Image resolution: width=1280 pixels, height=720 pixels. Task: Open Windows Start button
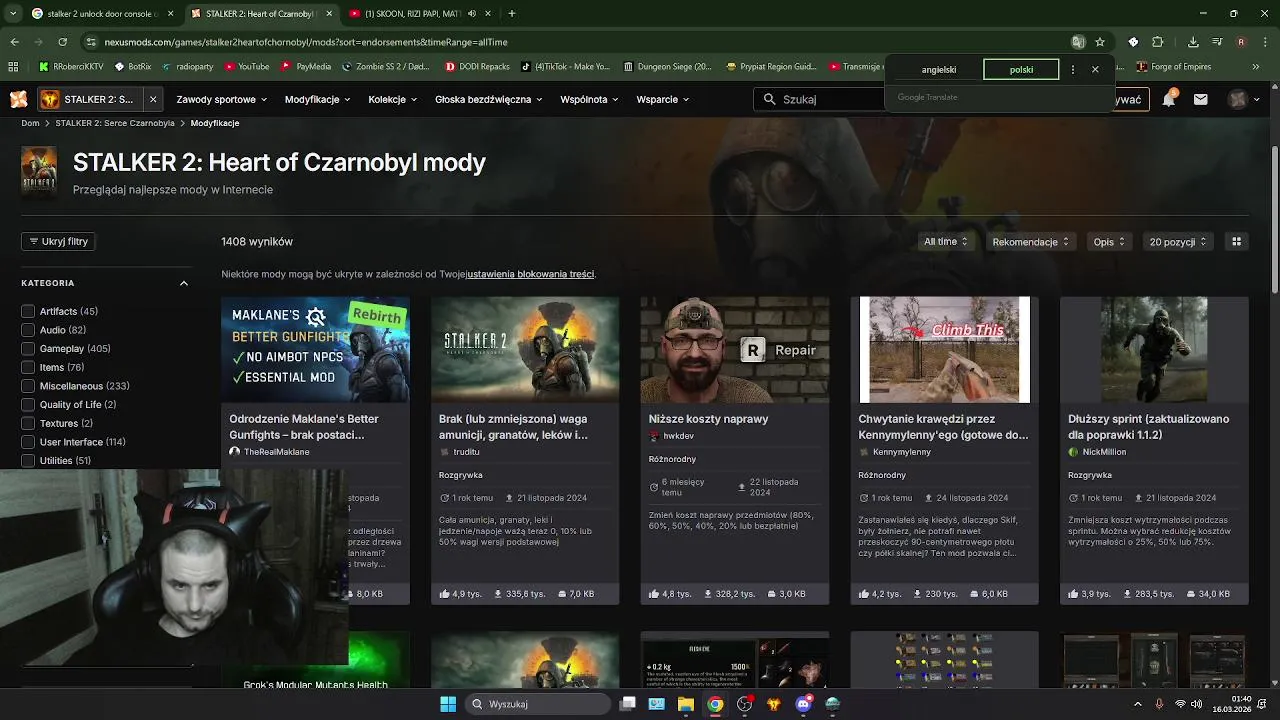coord(448,704)
